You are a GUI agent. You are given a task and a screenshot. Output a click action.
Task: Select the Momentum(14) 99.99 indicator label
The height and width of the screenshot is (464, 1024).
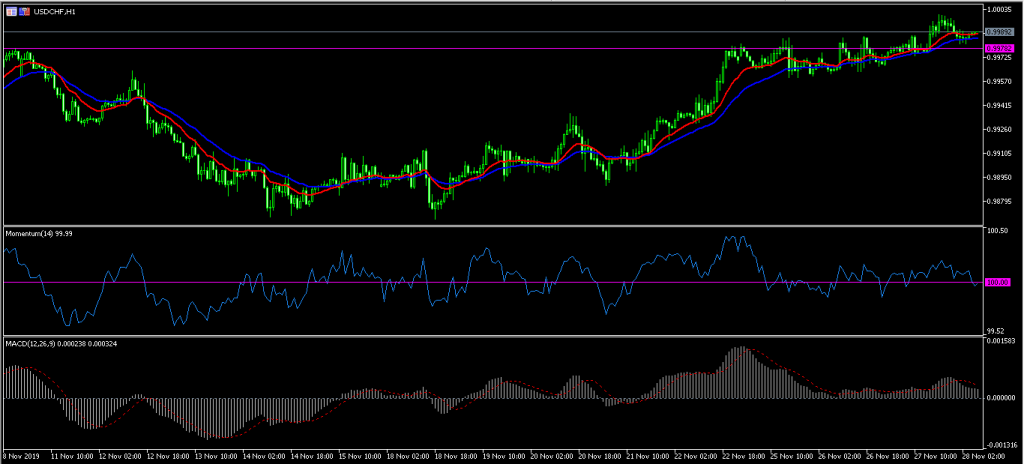[39, 233]
